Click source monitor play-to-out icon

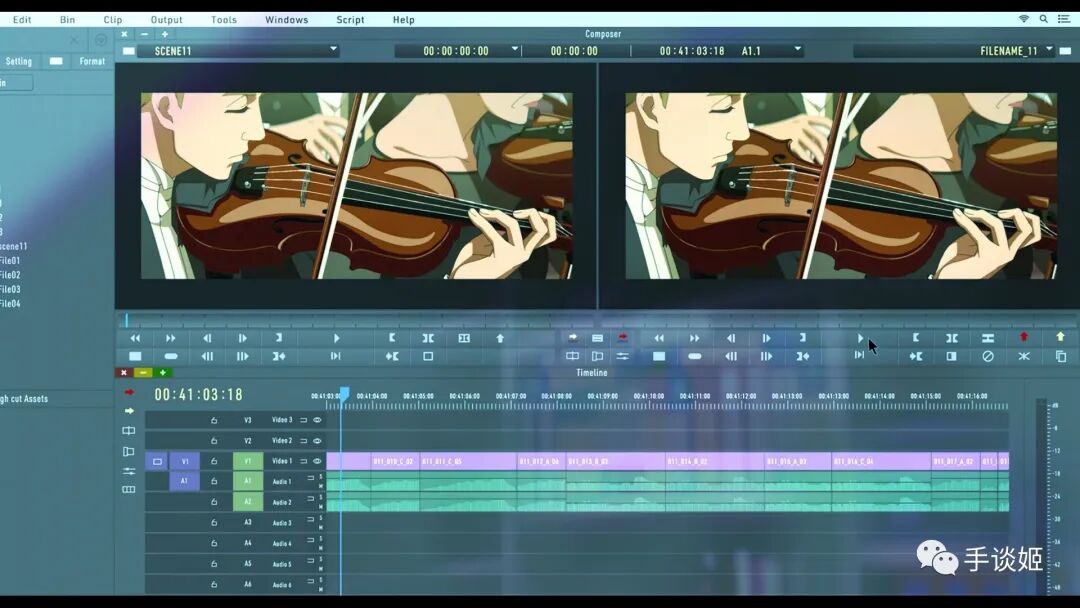(335, 356)
